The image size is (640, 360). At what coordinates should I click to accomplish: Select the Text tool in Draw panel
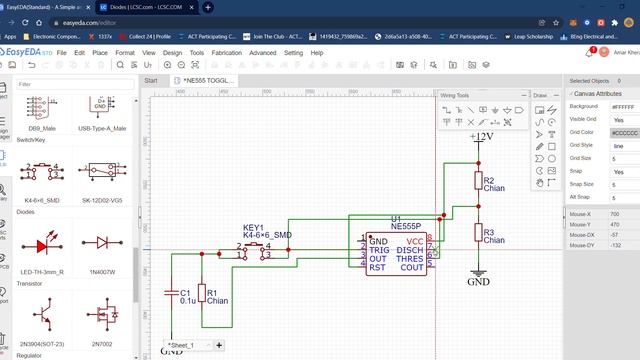click(x=552, y=134)
